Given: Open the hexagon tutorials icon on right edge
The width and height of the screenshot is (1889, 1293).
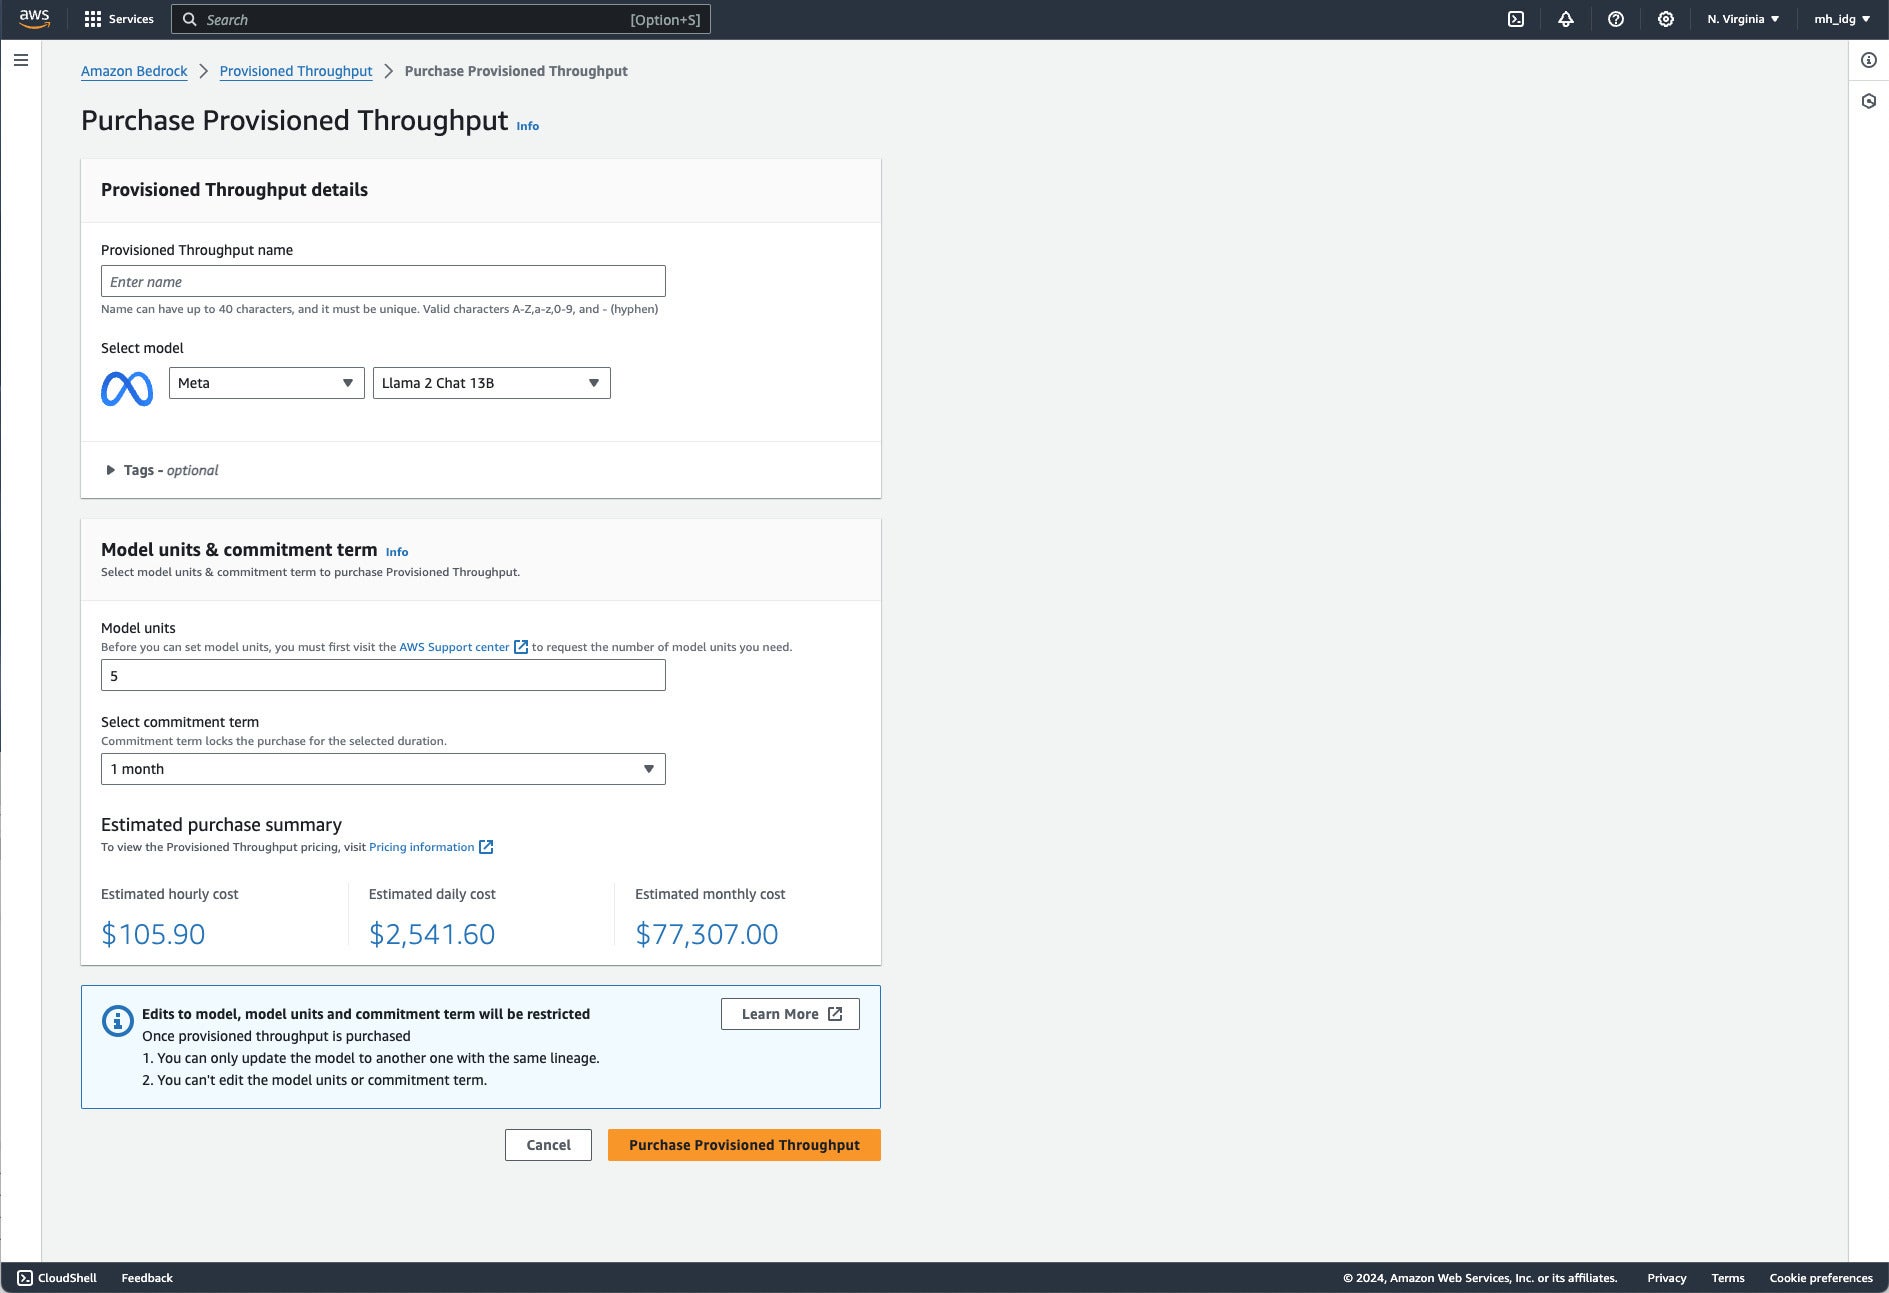Looking at the screenshot, I should point(1868,101).
